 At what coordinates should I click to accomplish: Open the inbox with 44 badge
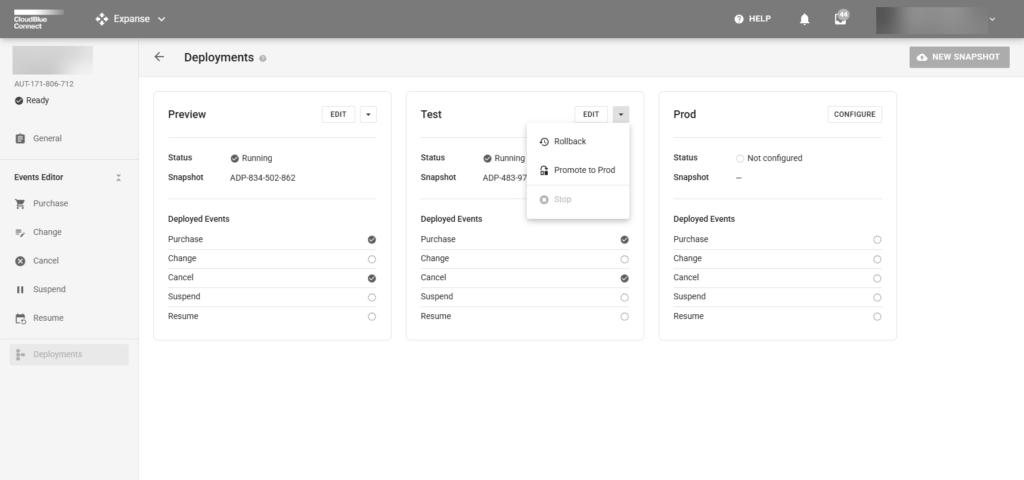[x=840, y=18]
